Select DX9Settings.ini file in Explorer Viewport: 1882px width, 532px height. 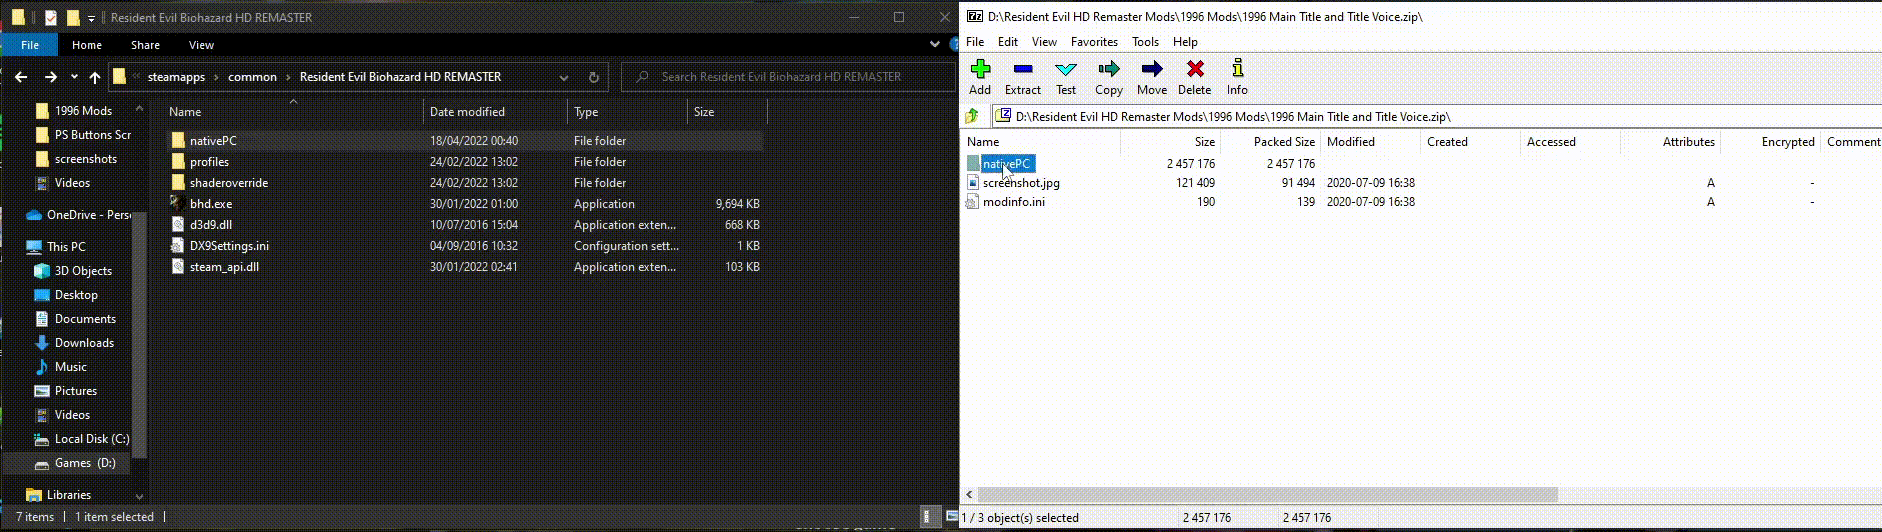coord(229,245)
